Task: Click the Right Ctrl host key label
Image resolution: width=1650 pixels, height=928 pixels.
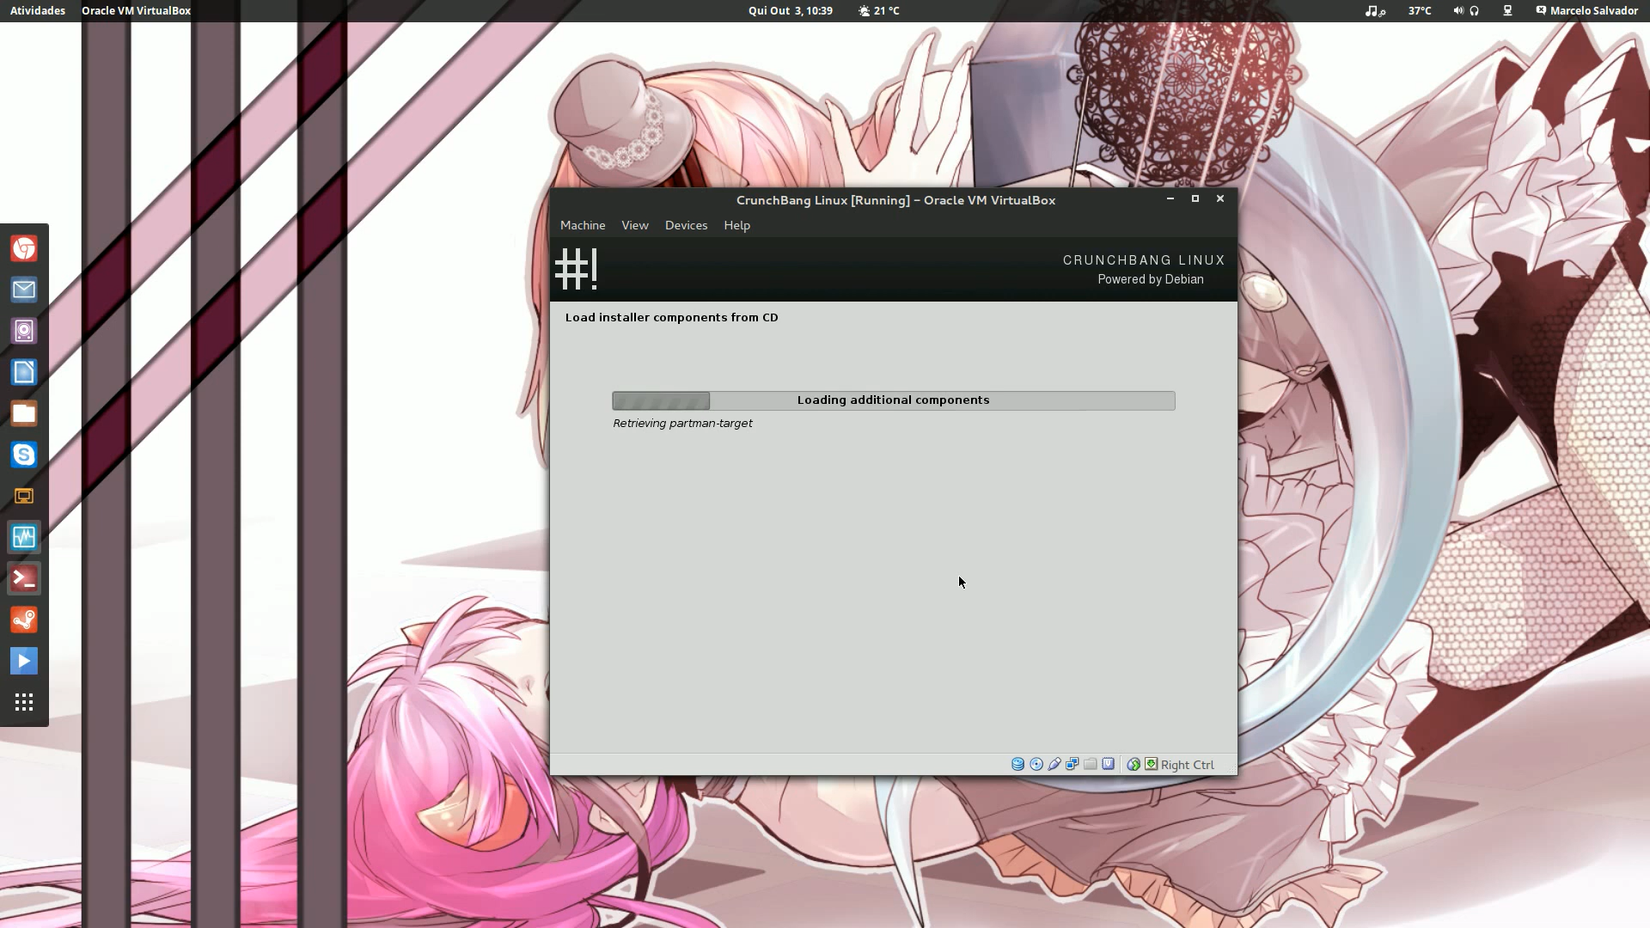Action: coord(1187,765)
